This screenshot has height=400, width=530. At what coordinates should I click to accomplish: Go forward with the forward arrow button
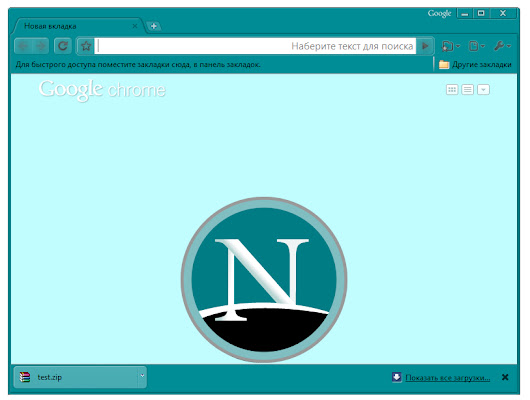40,46
